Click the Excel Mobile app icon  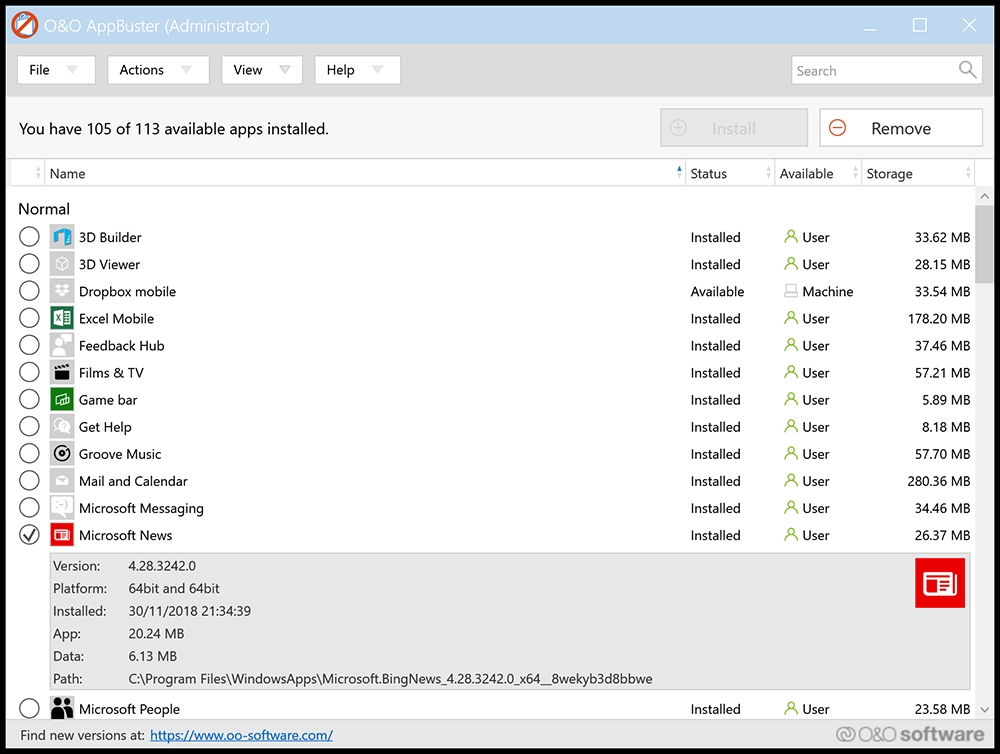point(62,318)
